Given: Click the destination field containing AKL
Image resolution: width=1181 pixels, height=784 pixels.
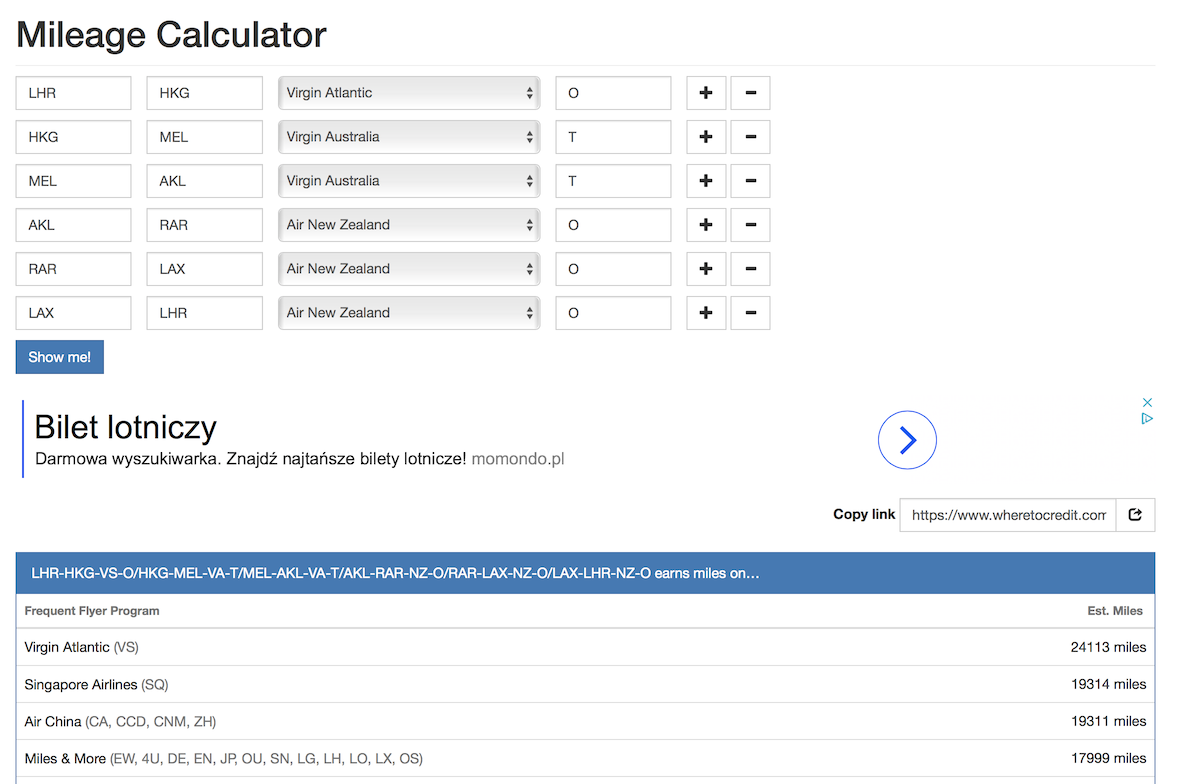Looking at the screenshot, I should click(x=204, y=181).
